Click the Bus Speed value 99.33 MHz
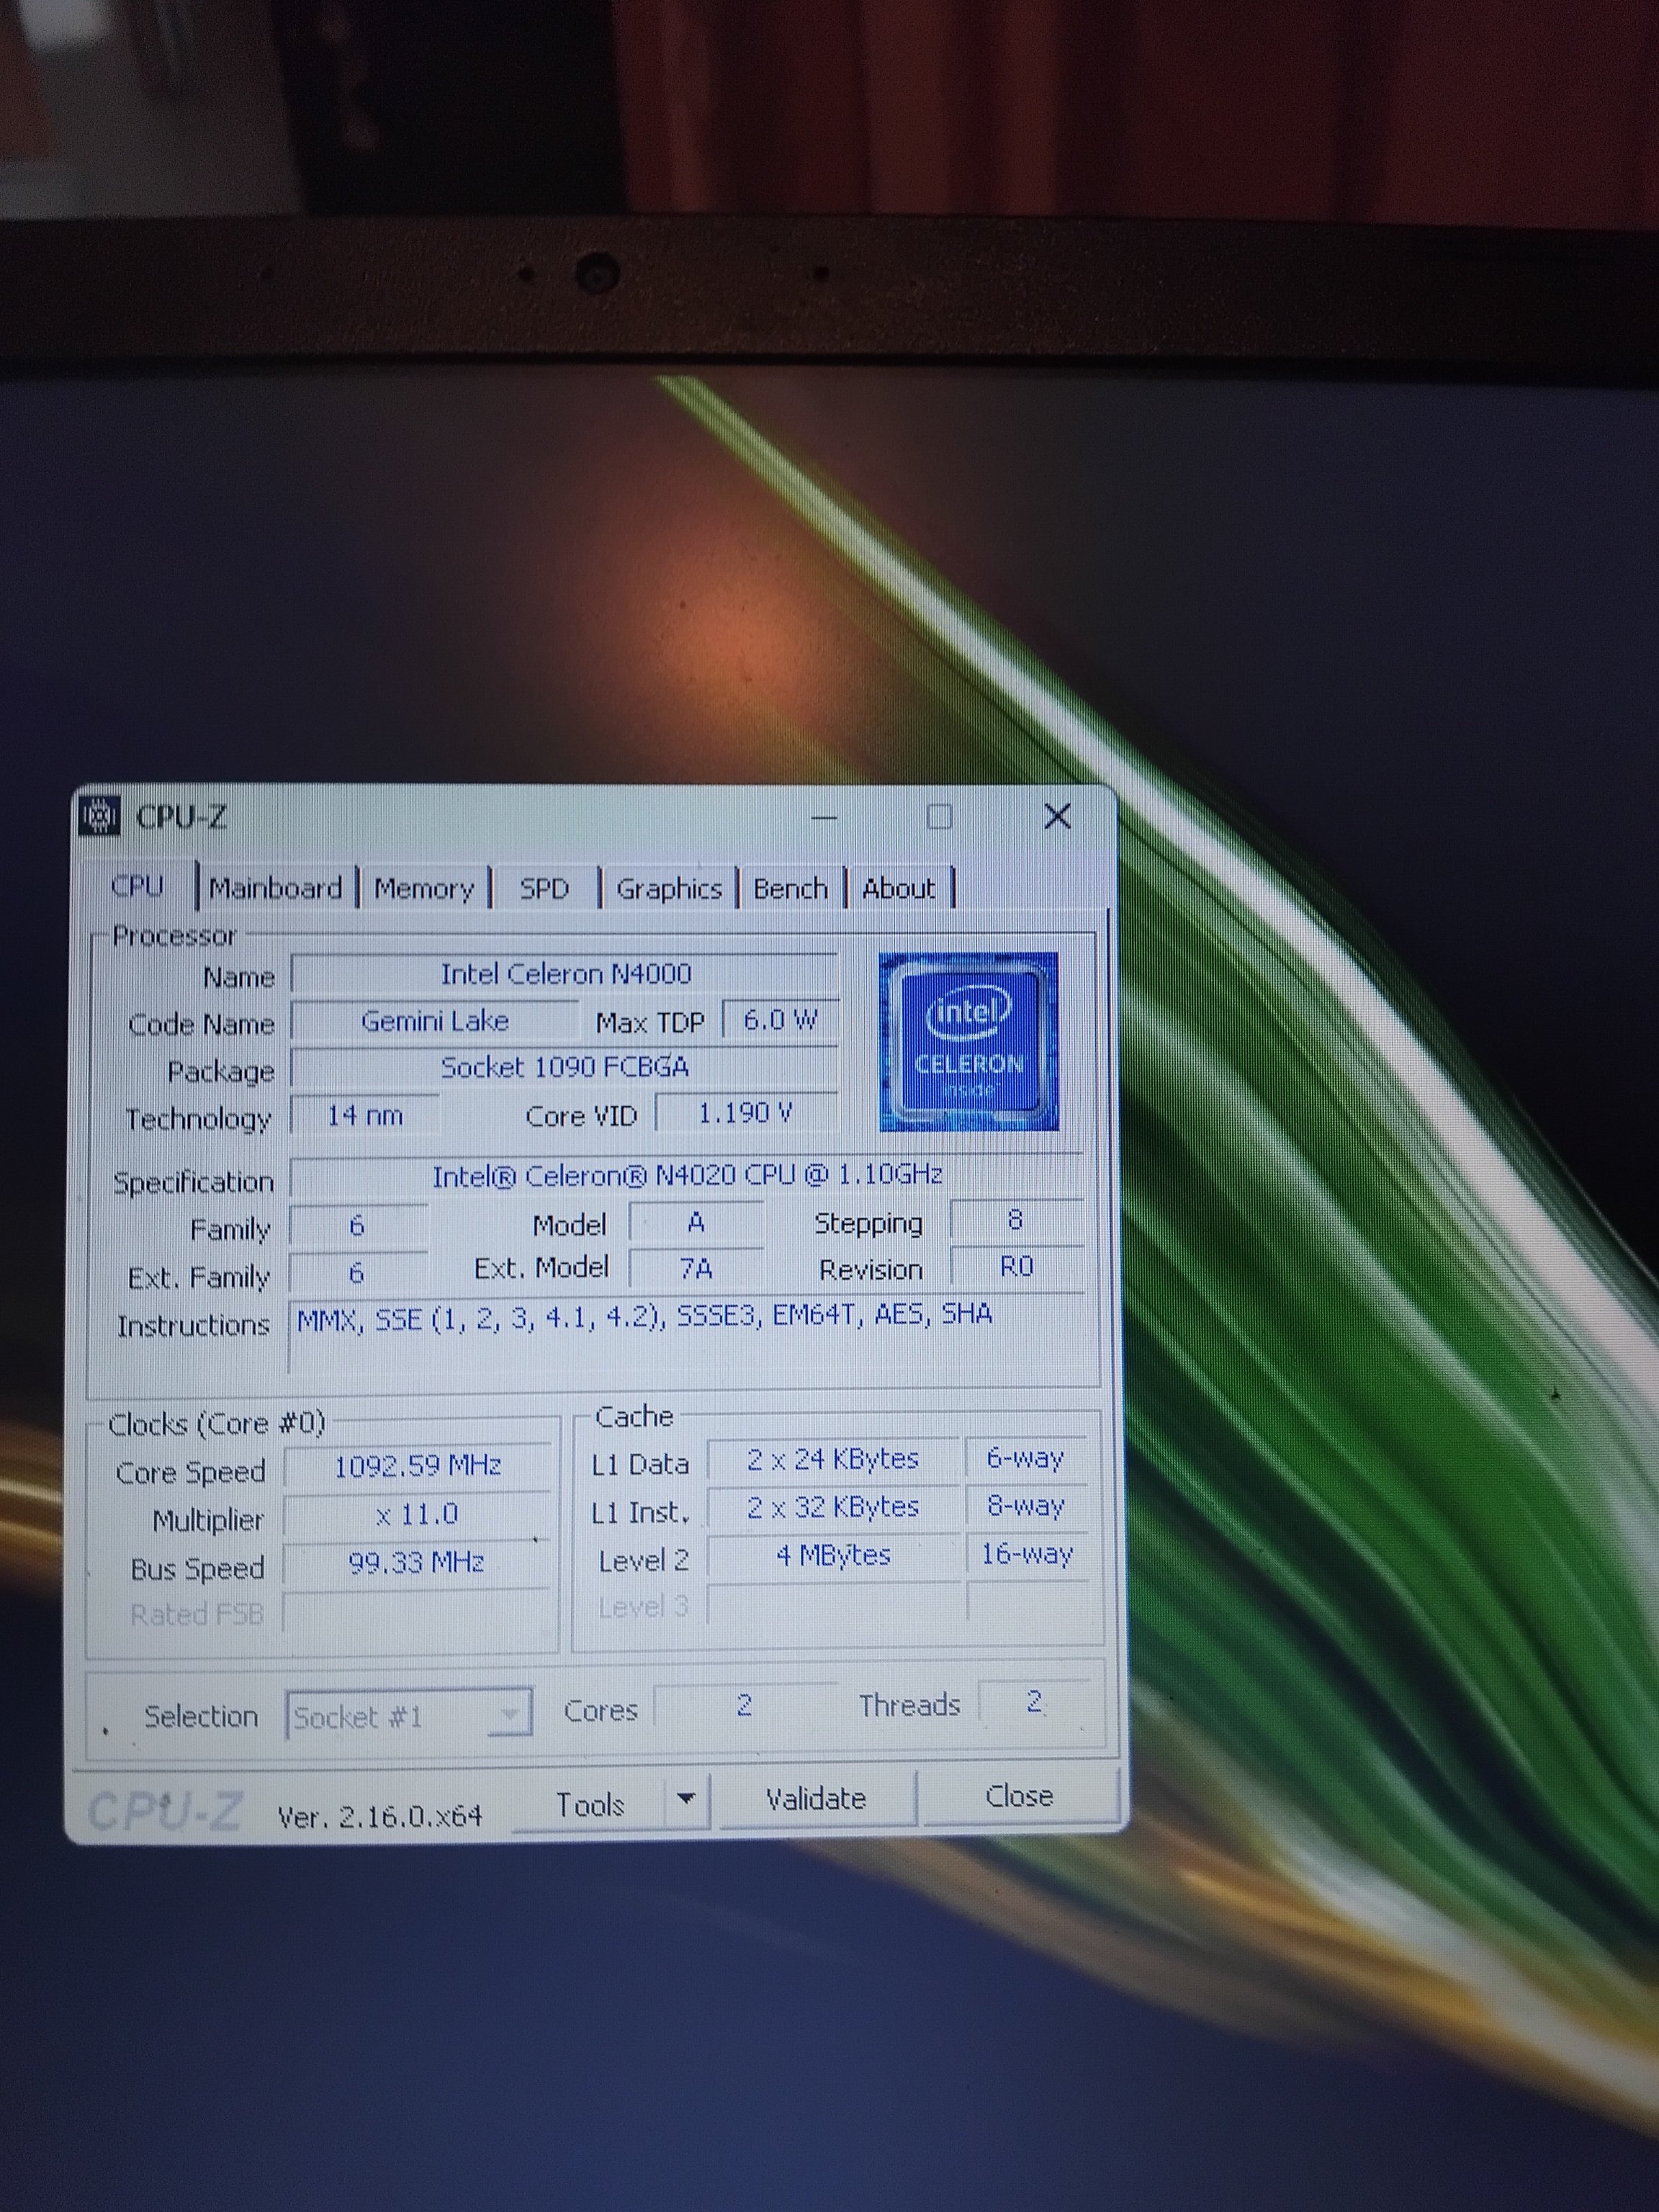The height and width of the screenshot is (2212, 1659). tap(417, 1562)
